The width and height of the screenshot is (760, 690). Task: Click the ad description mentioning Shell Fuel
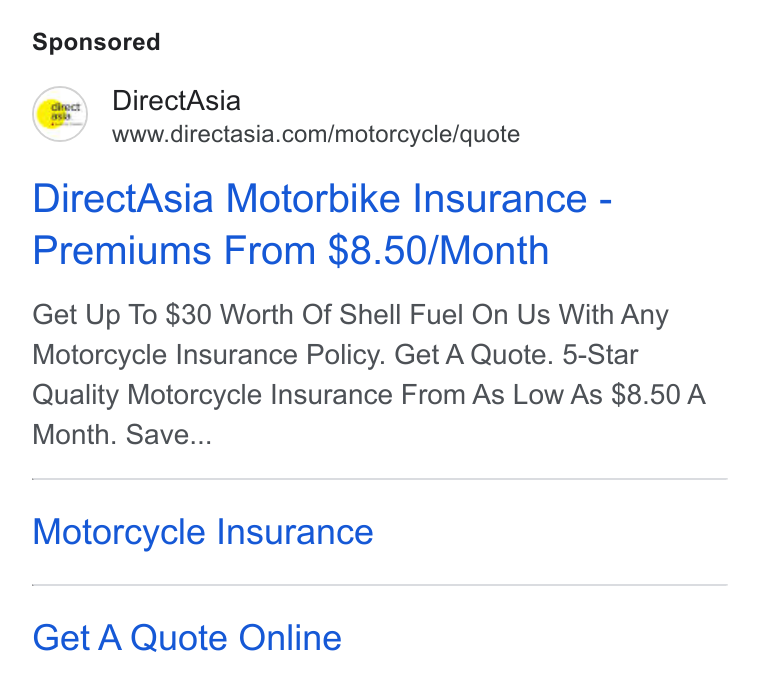(x=369, y=375)
